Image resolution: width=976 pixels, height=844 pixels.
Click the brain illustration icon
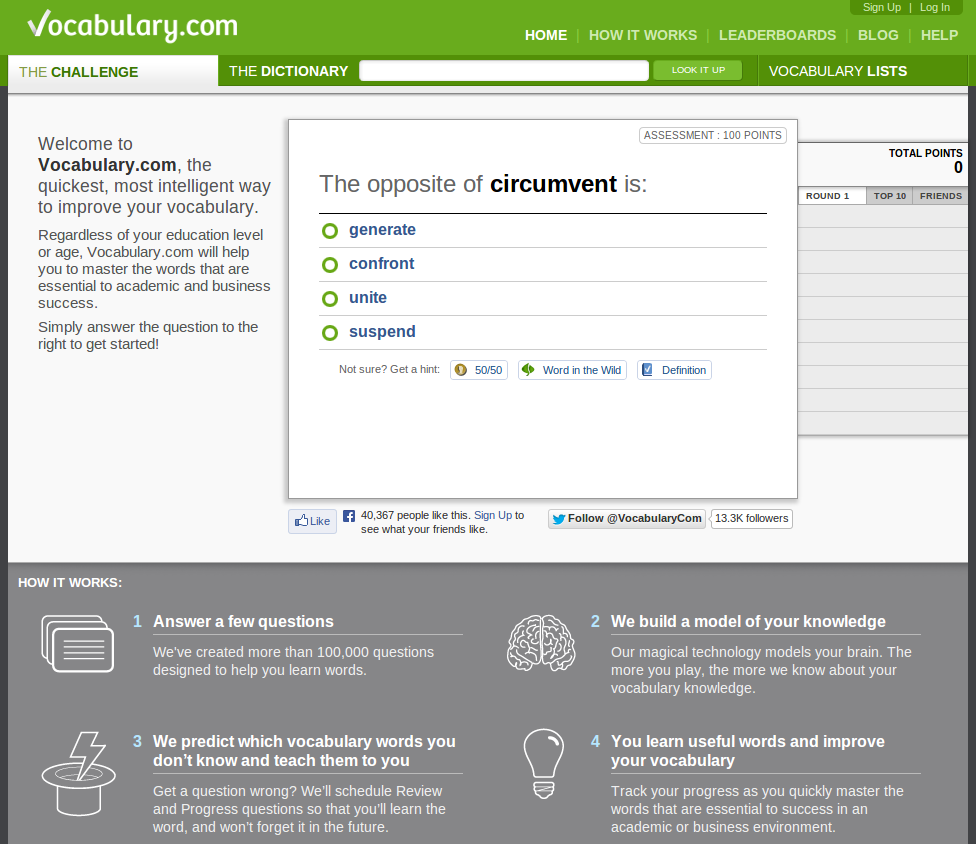point(541,643)
